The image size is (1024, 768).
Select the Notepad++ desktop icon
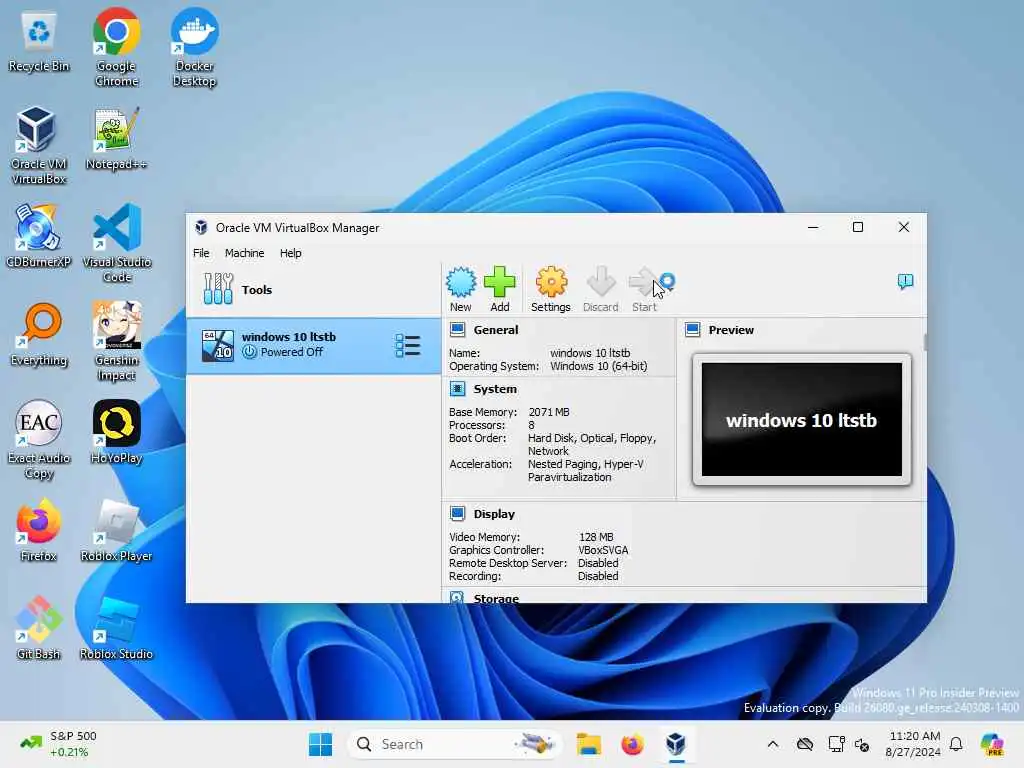(x=116, y=140)
